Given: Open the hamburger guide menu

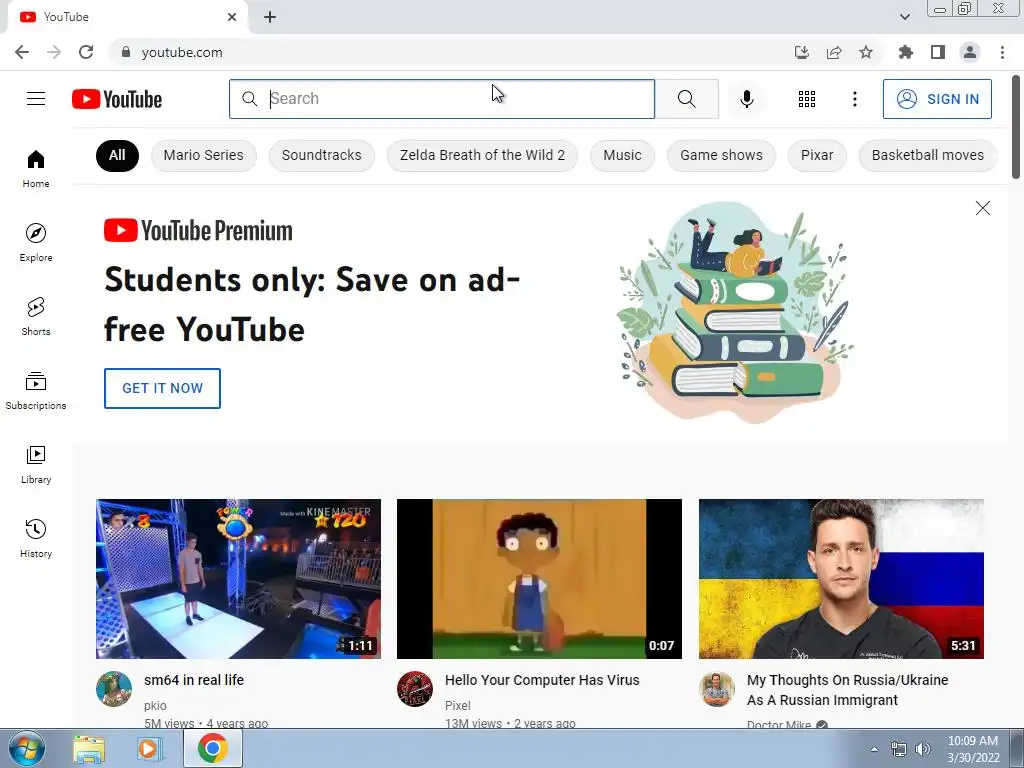Looking at the screenshot, I should pyautogui.click(x=36, y=99).
